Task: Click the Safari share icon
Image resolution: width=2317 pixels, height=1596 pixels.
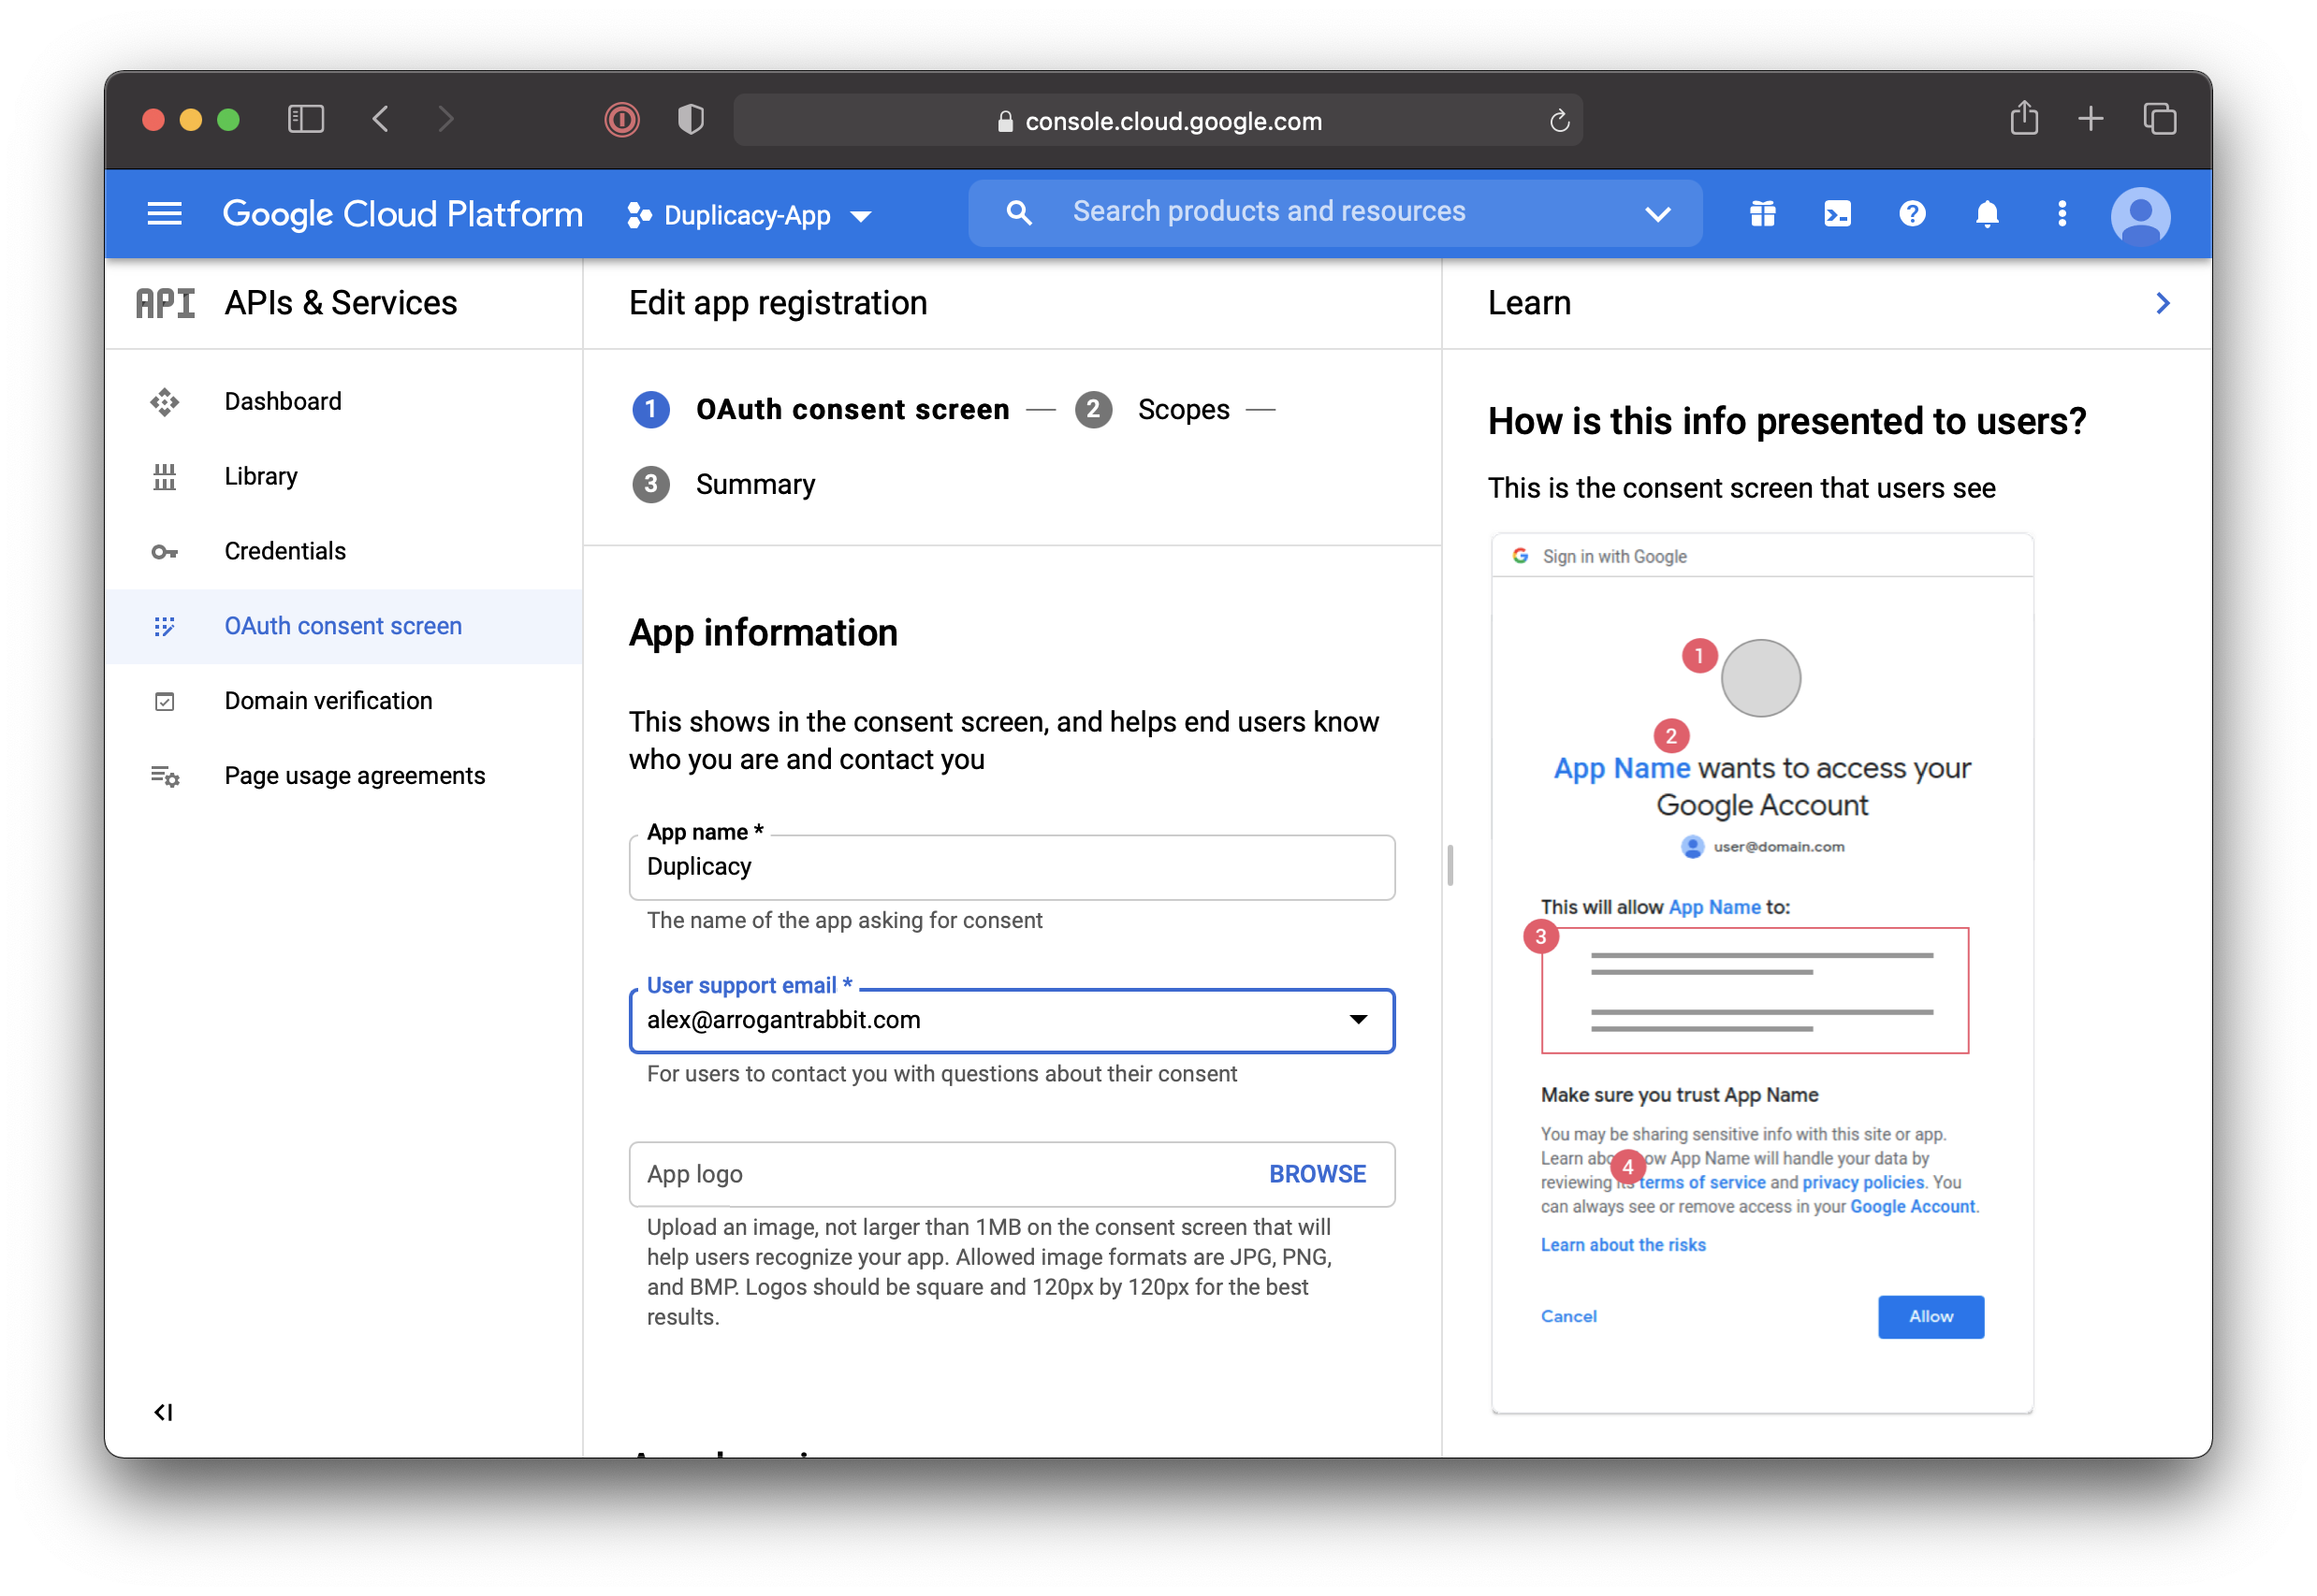Action: [x=2024, y=119]
